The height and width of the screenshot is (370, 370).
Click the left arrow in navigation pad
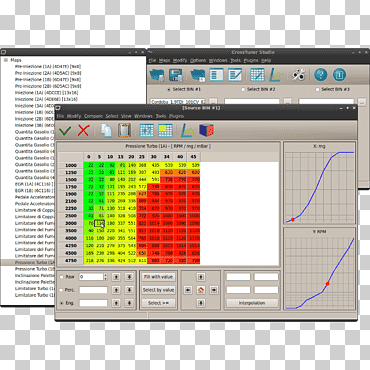[x=188, y=290]
